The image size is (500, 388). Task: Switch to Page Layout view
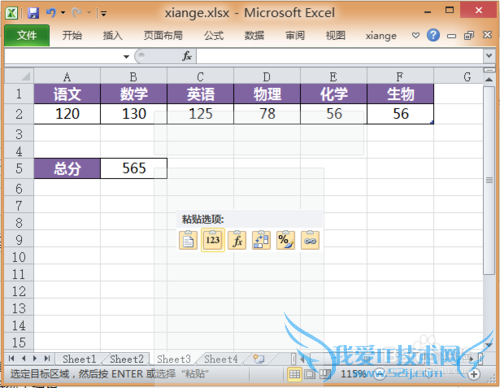point(310,374)
